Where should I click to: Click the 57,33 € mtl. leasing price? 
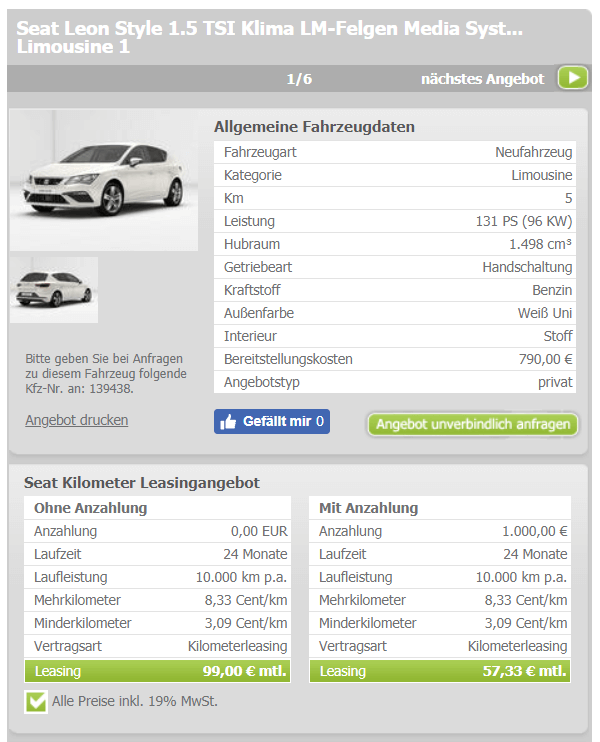(x=524, y=671)
